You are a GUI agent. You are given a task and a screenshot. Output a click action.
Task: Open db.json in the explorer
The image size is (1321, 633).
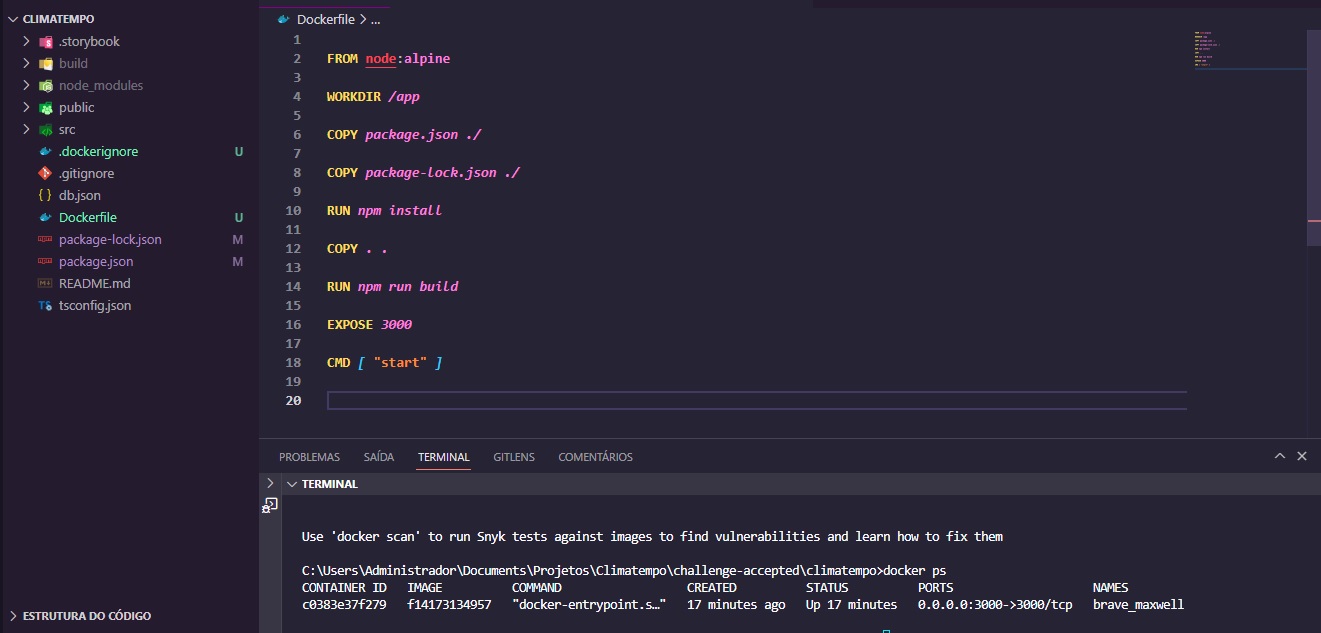(x=80, y=196)
